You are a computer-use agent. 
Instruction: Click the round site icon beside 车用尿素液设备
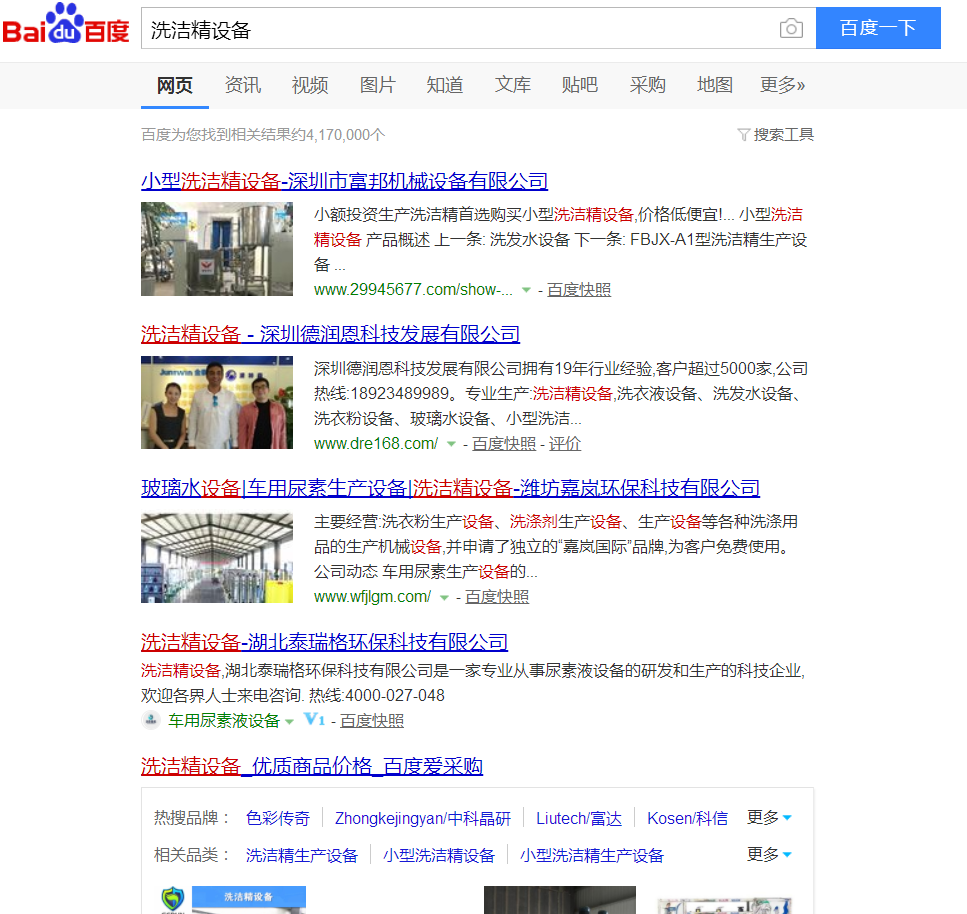(x=151, y=720)
